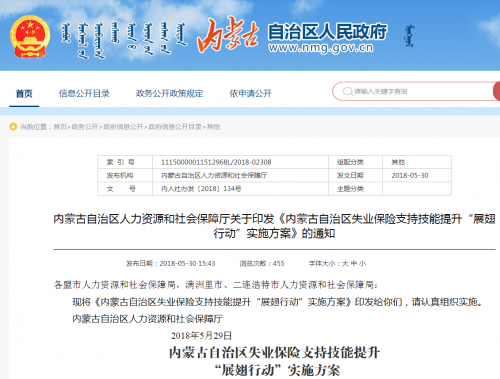Click the date line 2018年5月29日

click(201, 335)
